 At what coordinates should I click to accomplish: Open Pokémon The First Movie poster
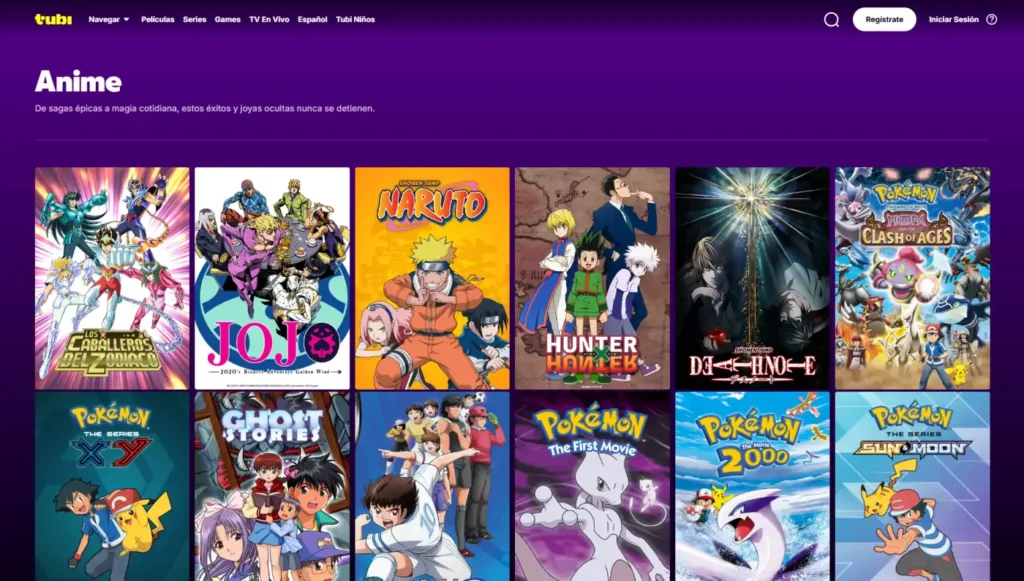click(592, 486)
